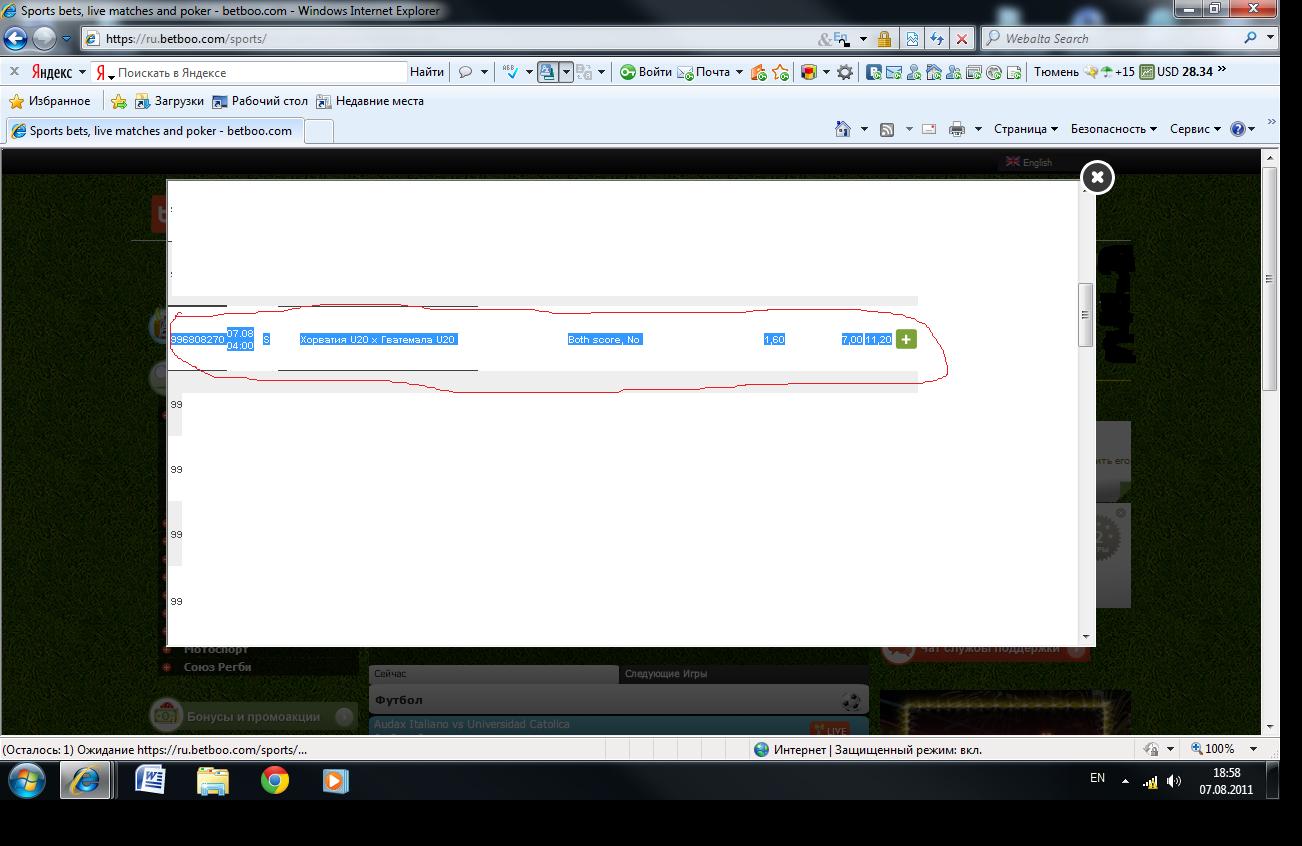Viewport: 1302px width, 846px height.
Task: Click odds value 1,60
Action: tap(774, 340)
